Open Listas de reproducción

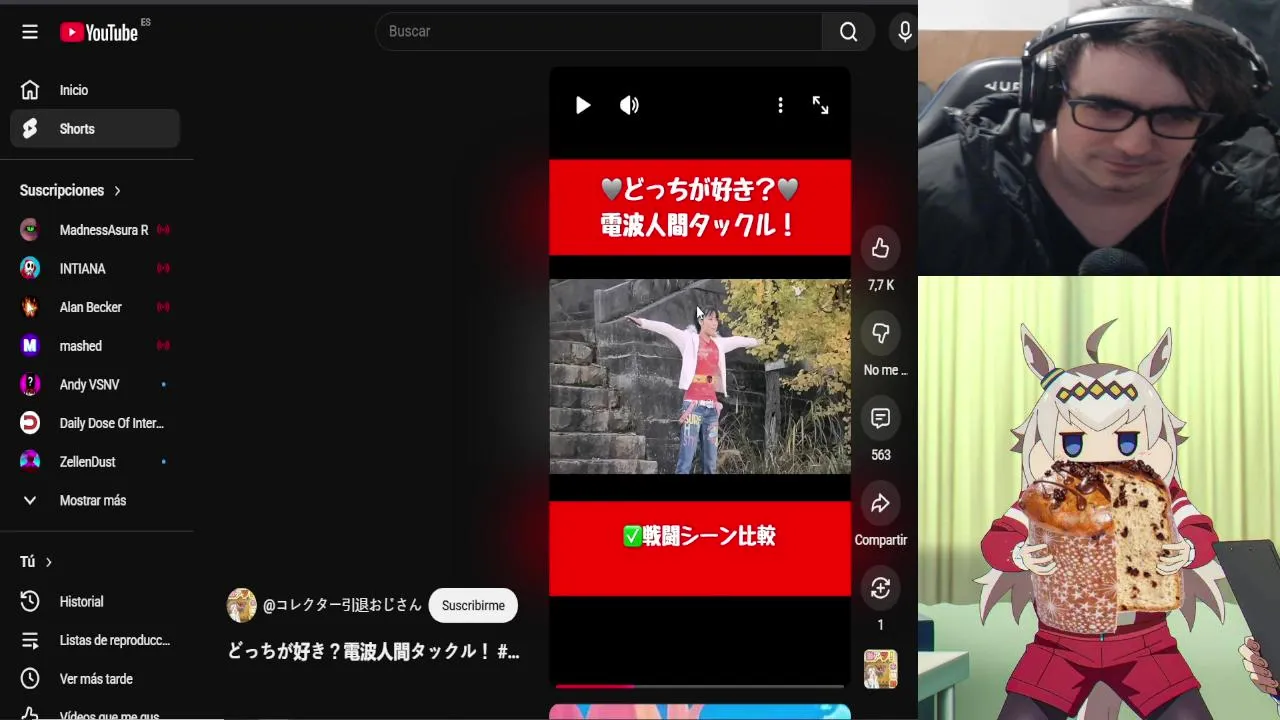coord(95,640)
